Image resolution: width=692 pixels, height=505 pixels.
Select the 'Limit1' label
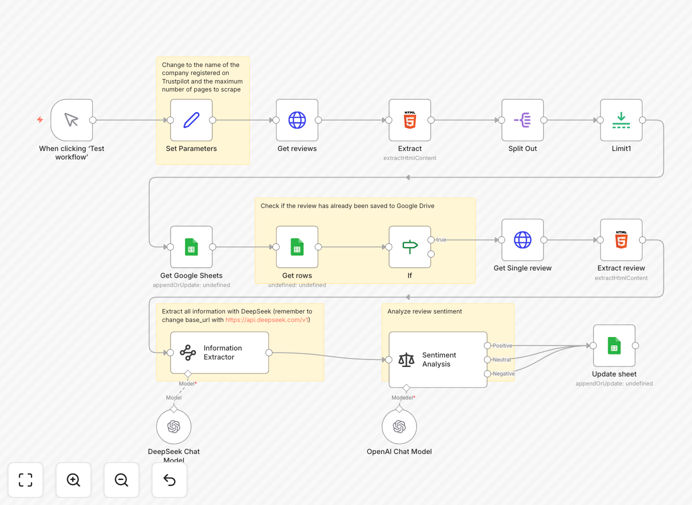click(621, 149)
